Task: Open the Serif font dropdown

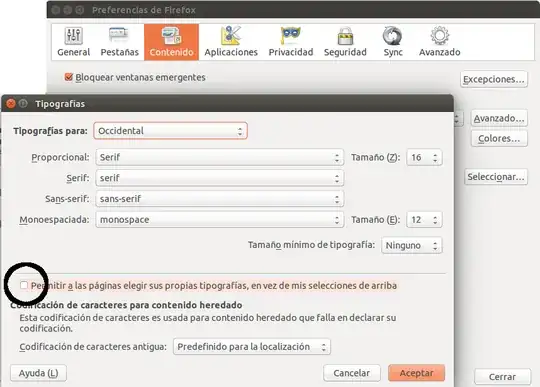Action: click(220, 178)
